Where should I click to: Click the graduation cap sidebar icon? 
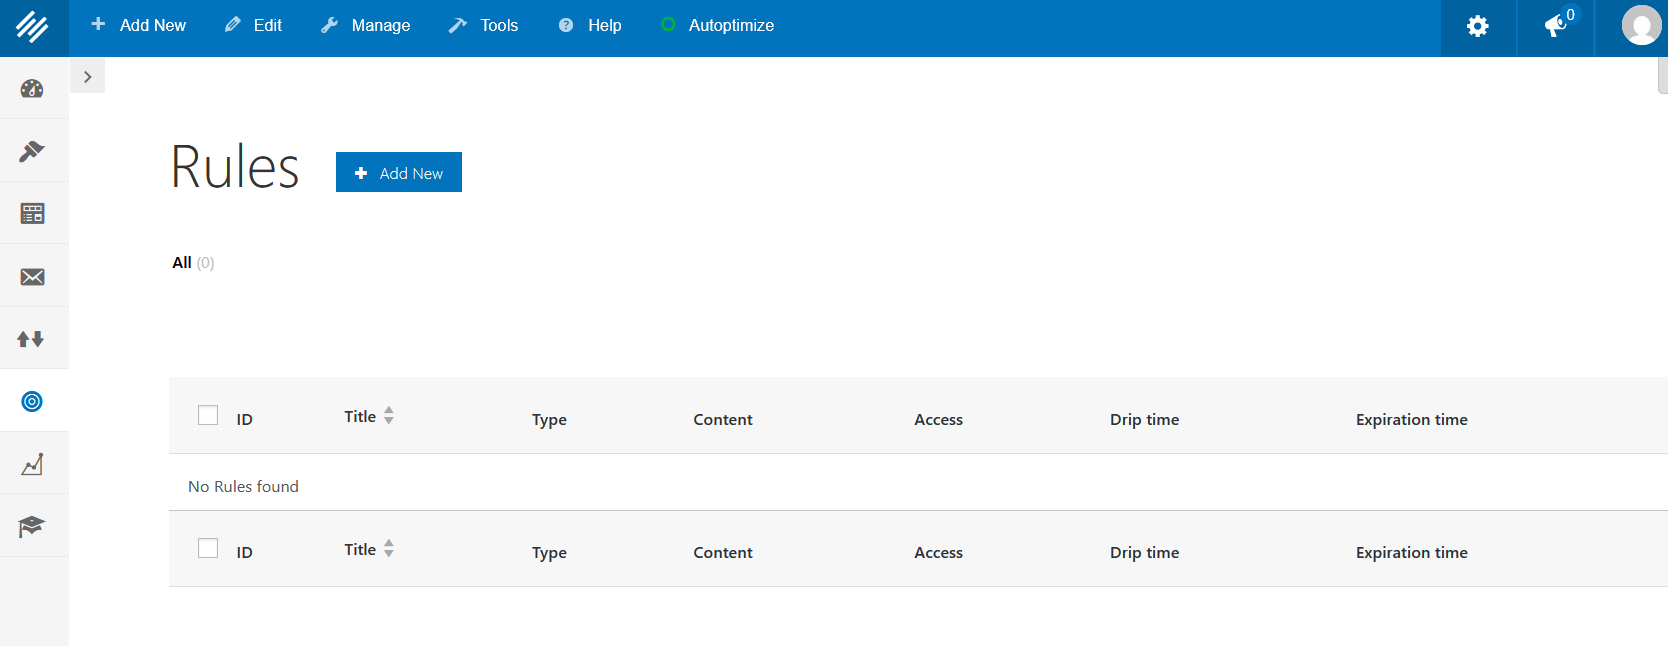[x=32, y=526]
